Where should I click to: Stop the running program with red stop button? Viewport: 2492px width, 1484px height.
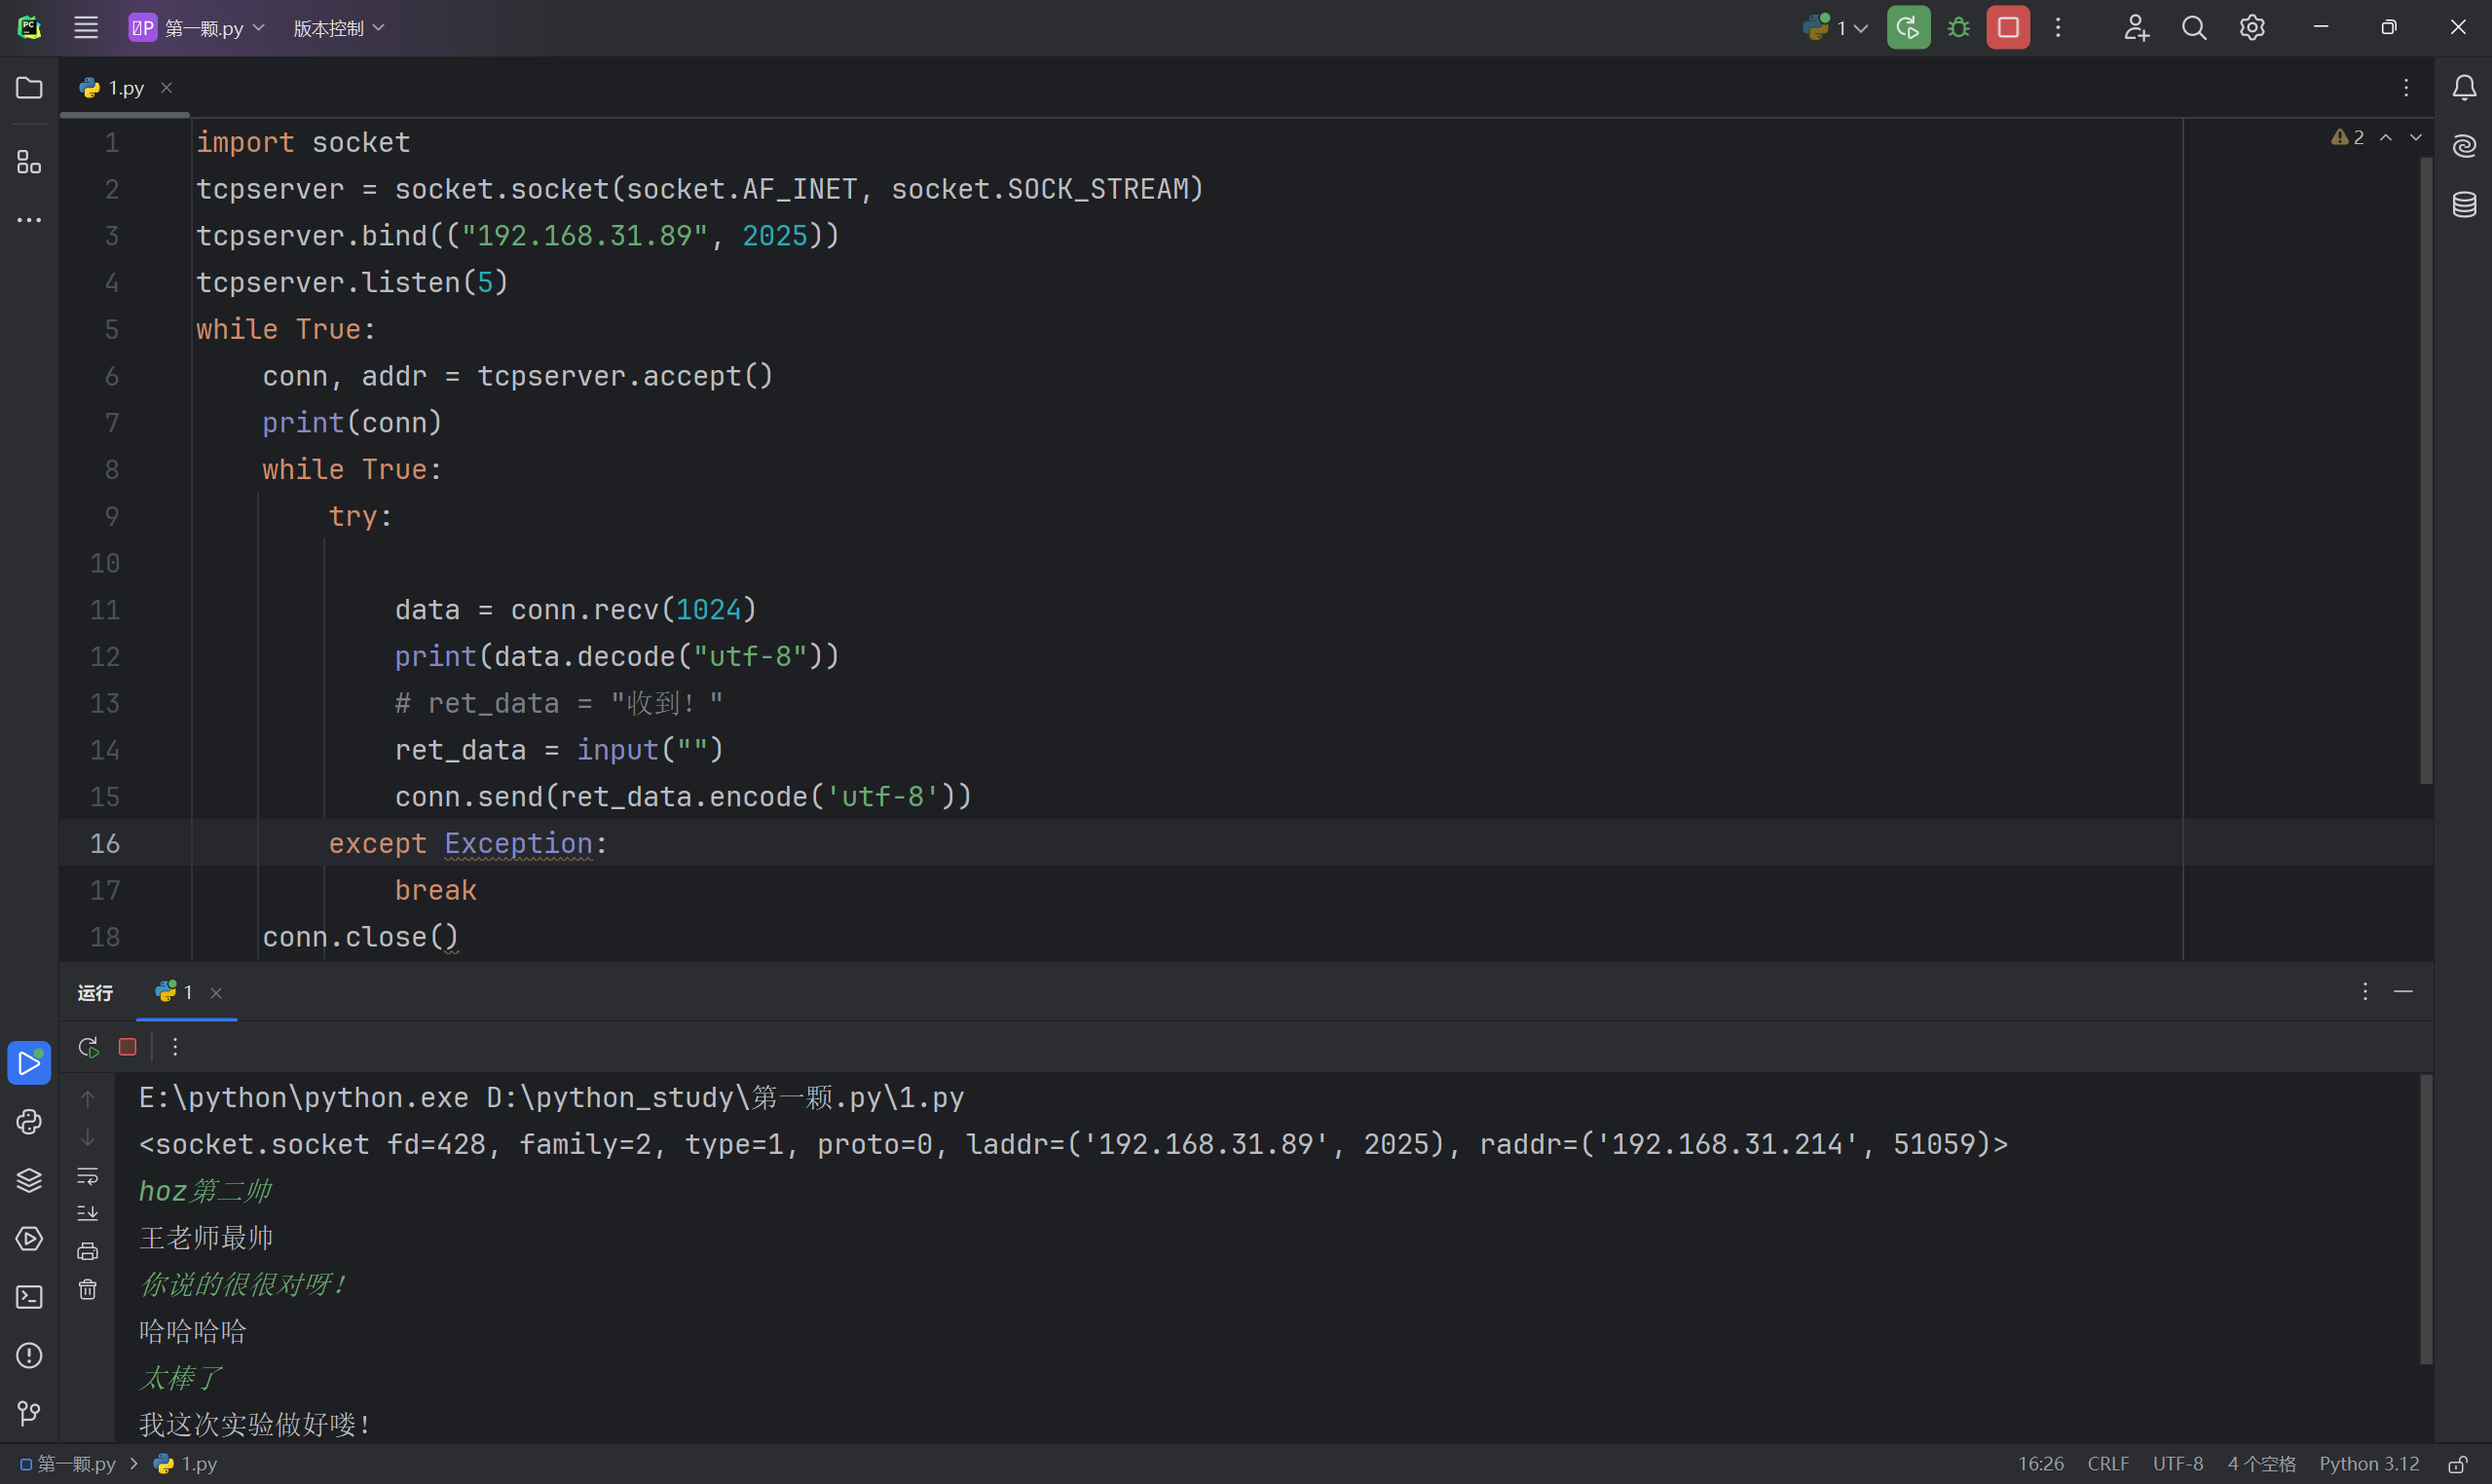pyautogui.click(x=2007, y=28)
